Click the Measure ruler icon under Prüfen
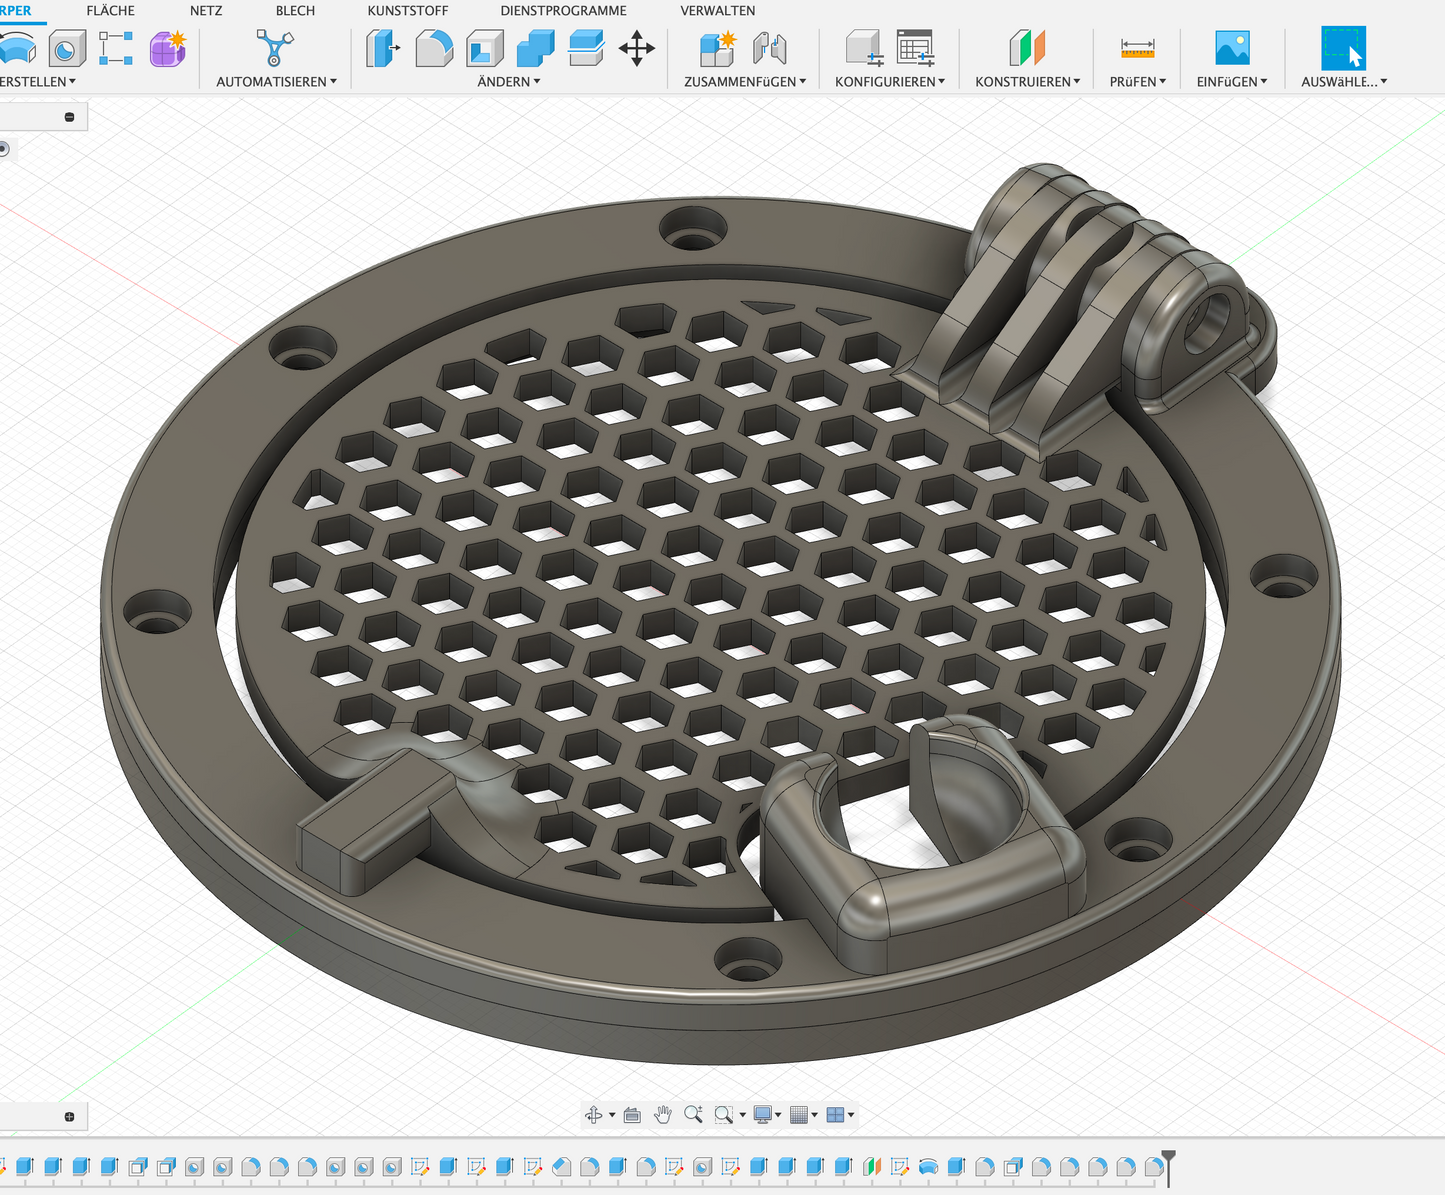Viewport: 1445px width, 1195px height. coord(1137,48)
